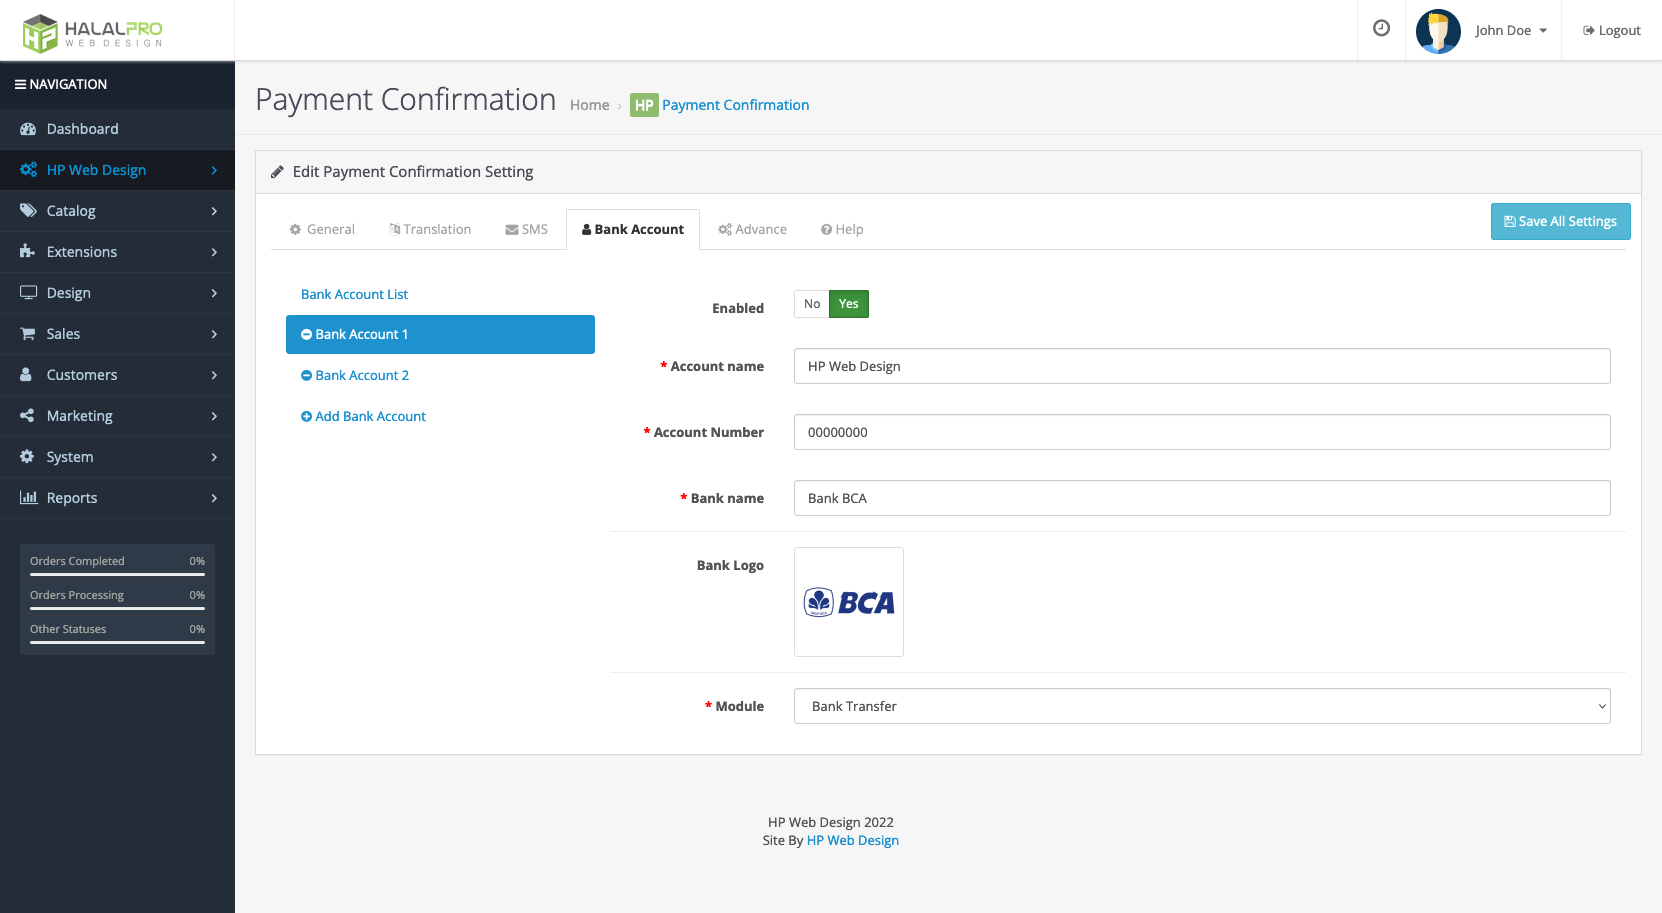Switch to the Translation tab
The width and height of the screenshot is (1662, 913).
430,229
